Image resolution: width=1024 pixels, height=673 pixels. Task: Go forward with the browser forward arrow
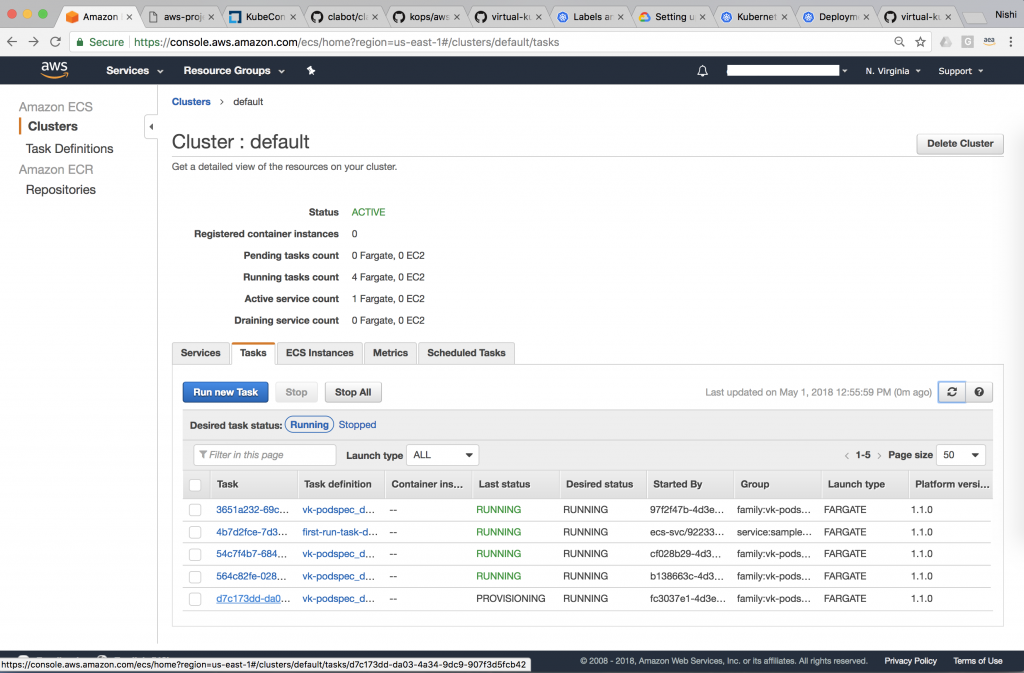pos(33,42)
